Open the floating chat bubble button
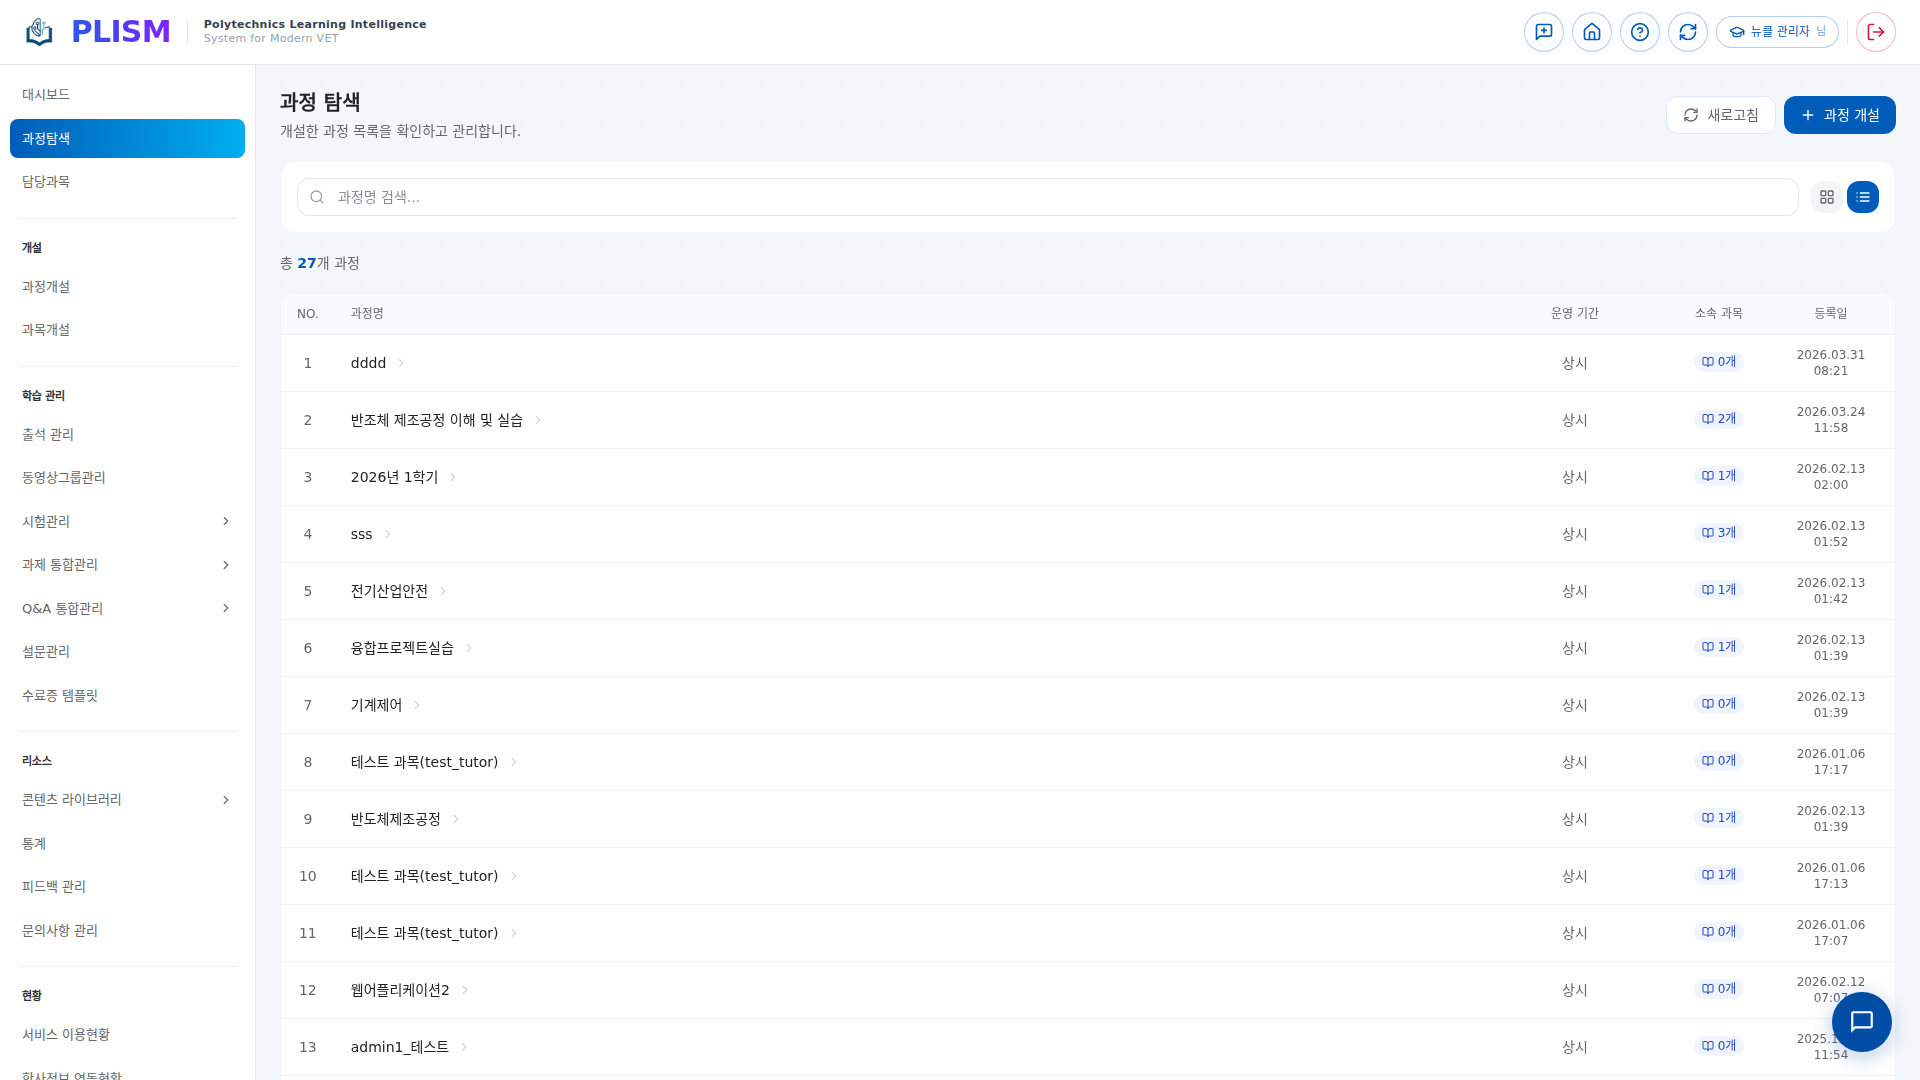Viewport: 1920px width, 1080px height. [x=1861, y=1021]
